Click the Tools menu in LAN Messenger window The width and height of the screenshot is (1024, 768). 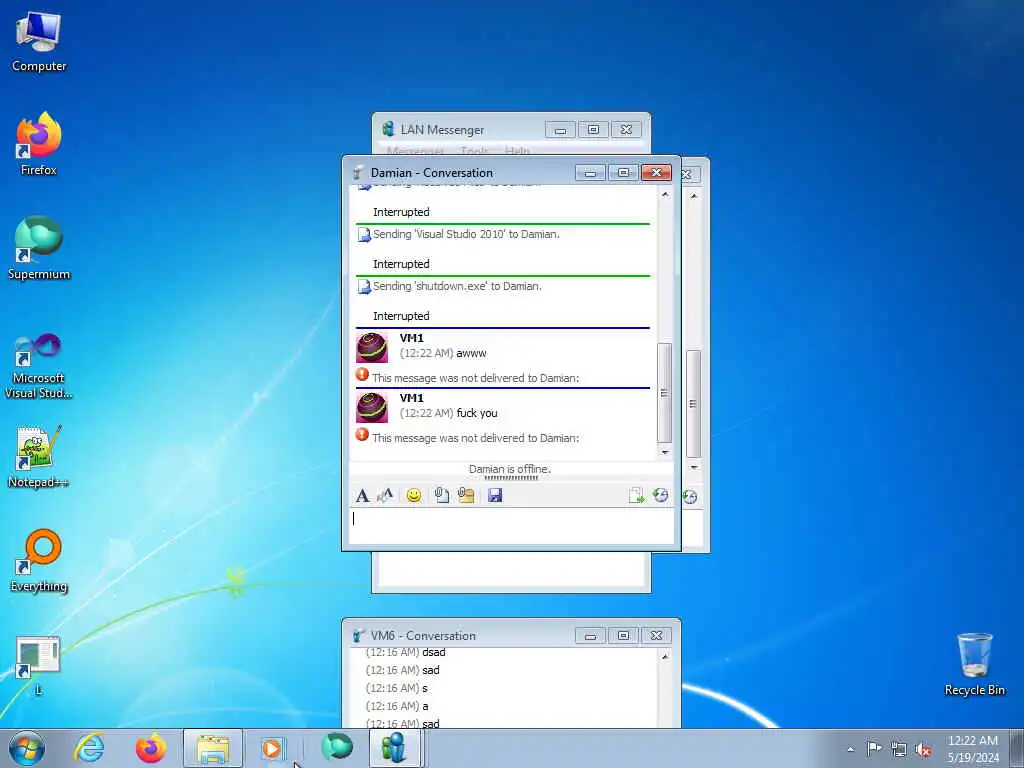coord(474,151)
